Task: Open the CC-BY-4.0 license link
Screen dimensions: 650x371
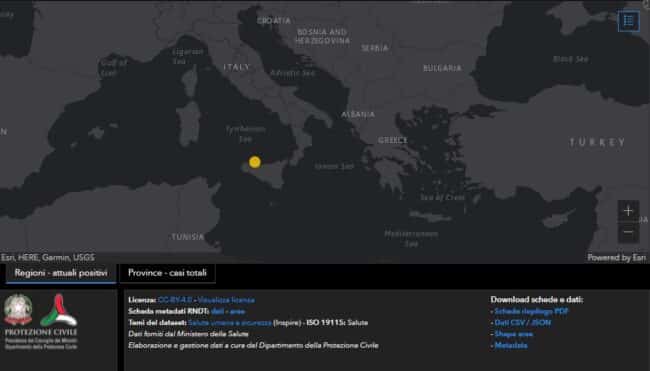Action: pos(175,300)
